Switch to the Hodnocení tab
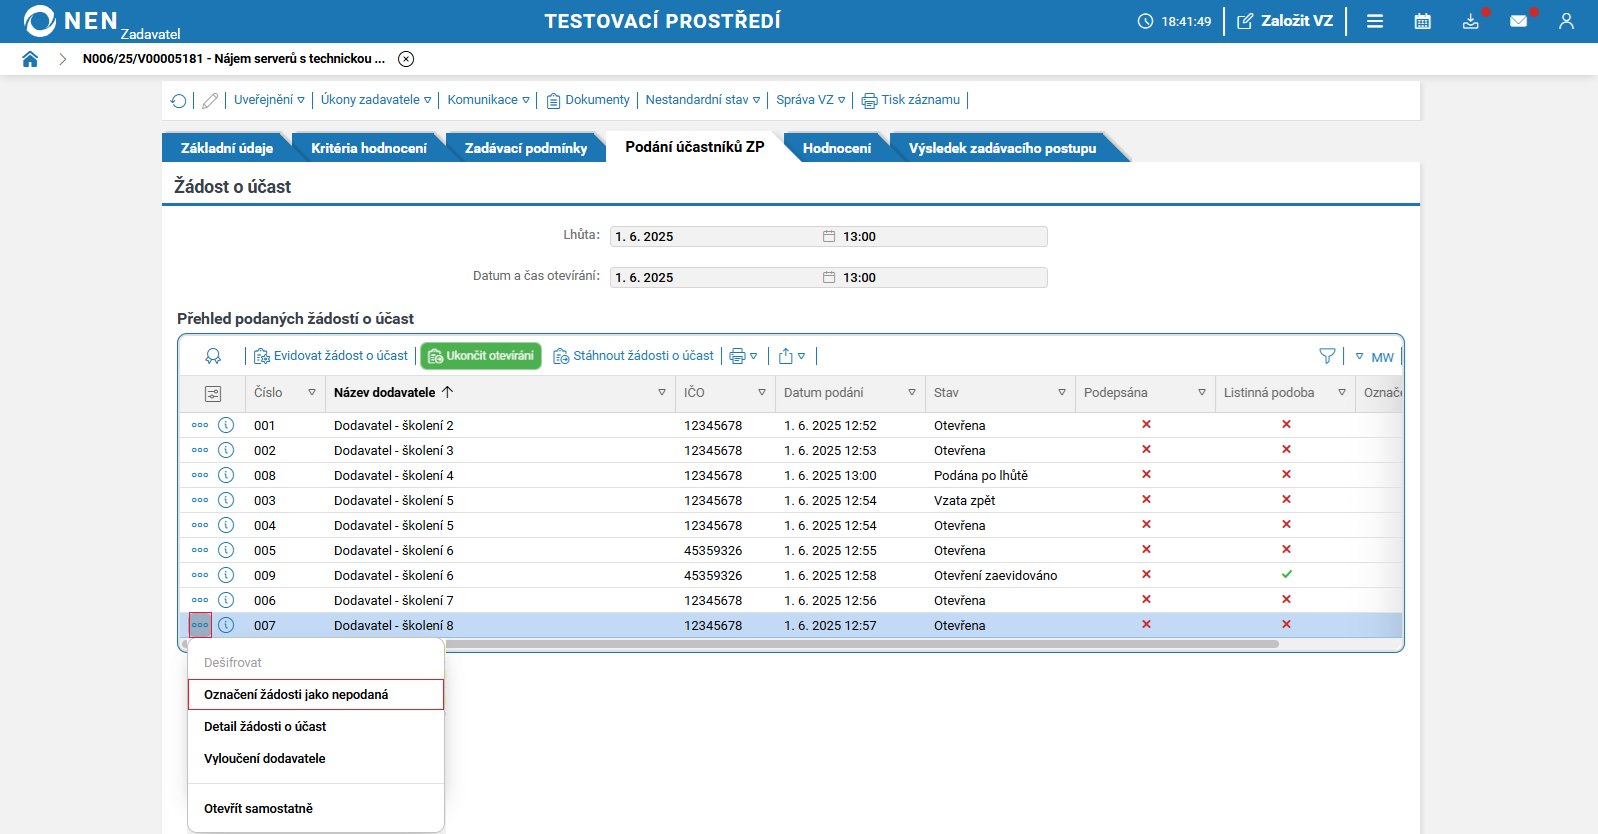1598x834 pixels. (x=836, y=148)
